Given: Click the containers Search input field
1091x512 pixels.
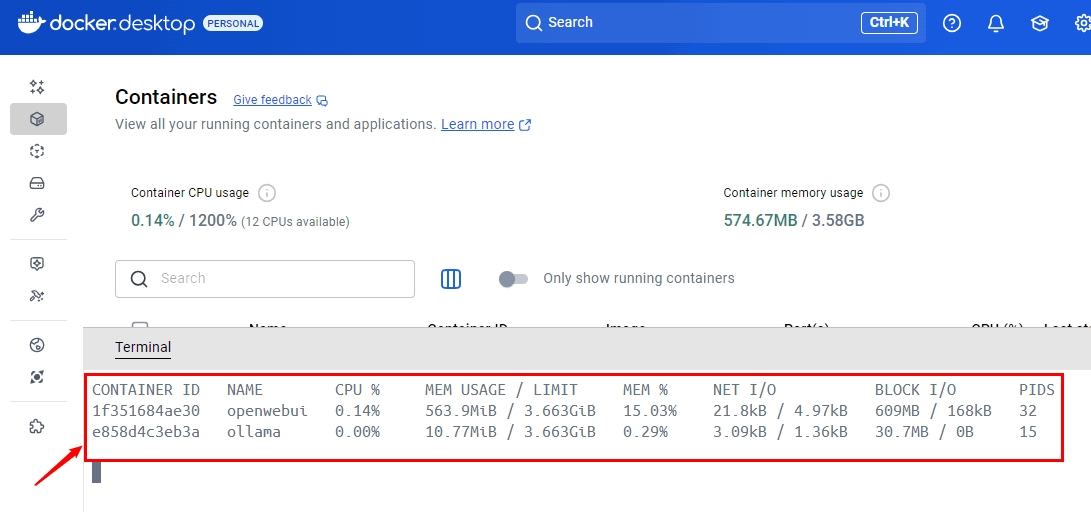Looking at the screenshot, I should click(280, 279).
